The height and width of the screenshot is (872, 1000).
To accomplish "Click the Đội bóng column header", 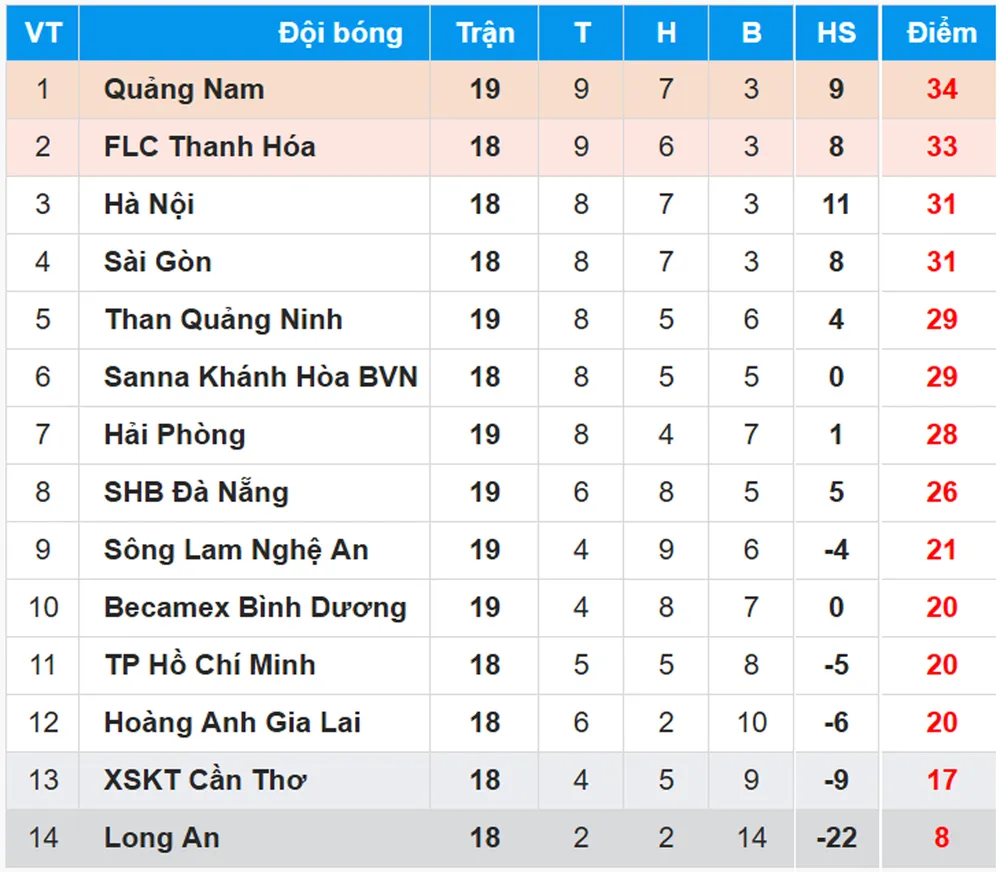I will pyautogui.click(x=340, y=33).
